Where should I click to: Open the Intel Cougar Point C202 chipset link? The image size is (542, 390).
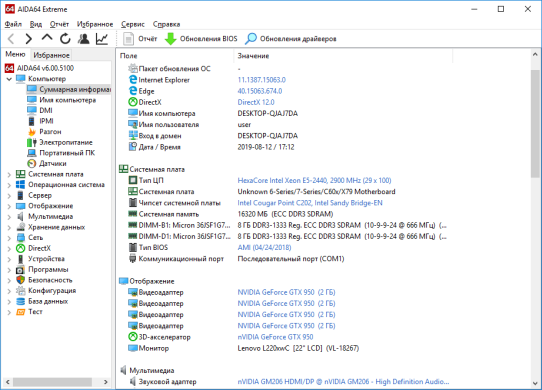(310, 203)
